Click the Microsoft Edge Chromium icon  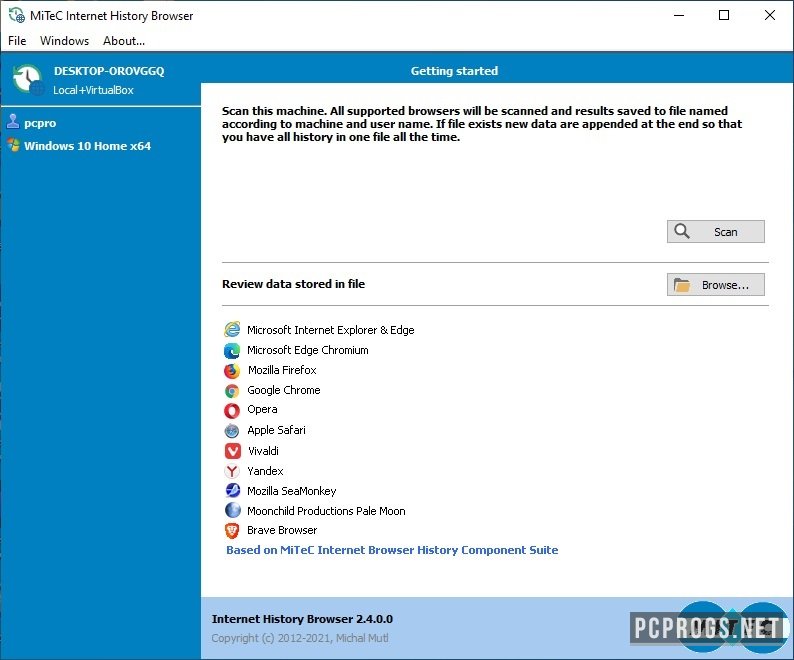pyautogui.click(x=232, y=351)
